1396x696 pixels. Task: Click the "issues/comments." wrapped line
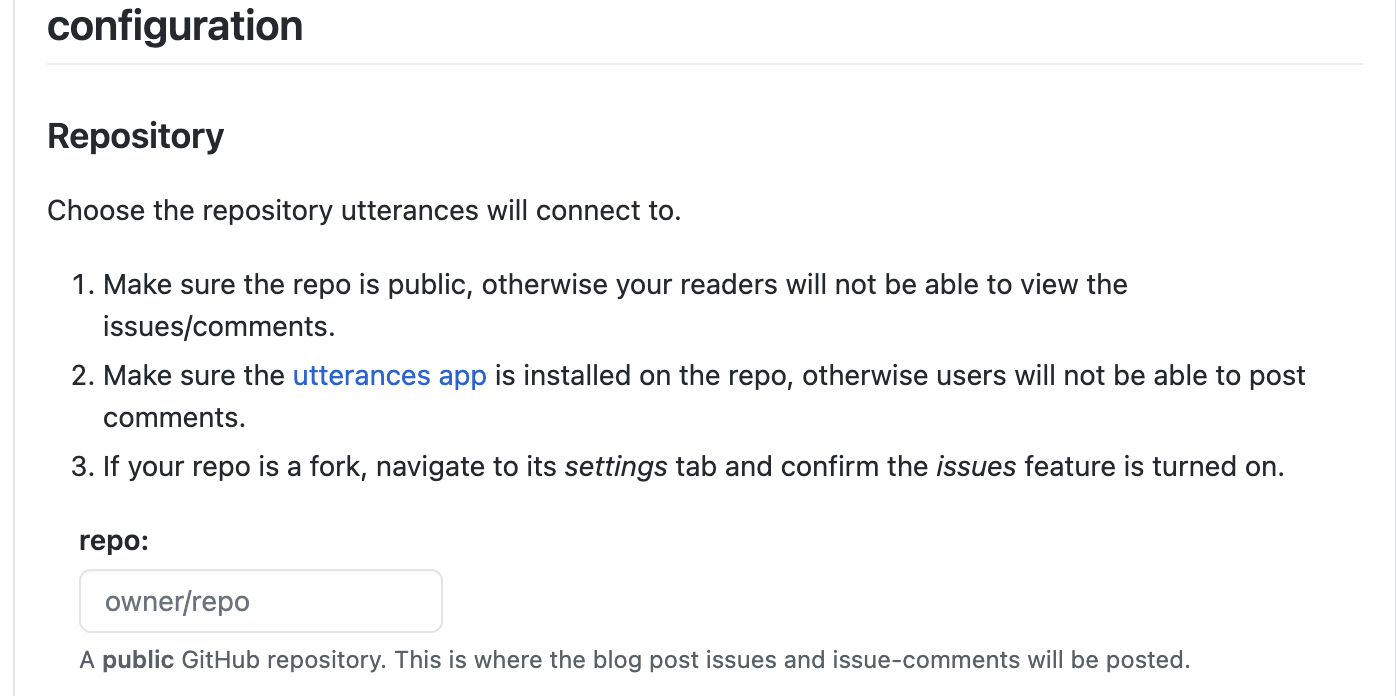(219, 326)
